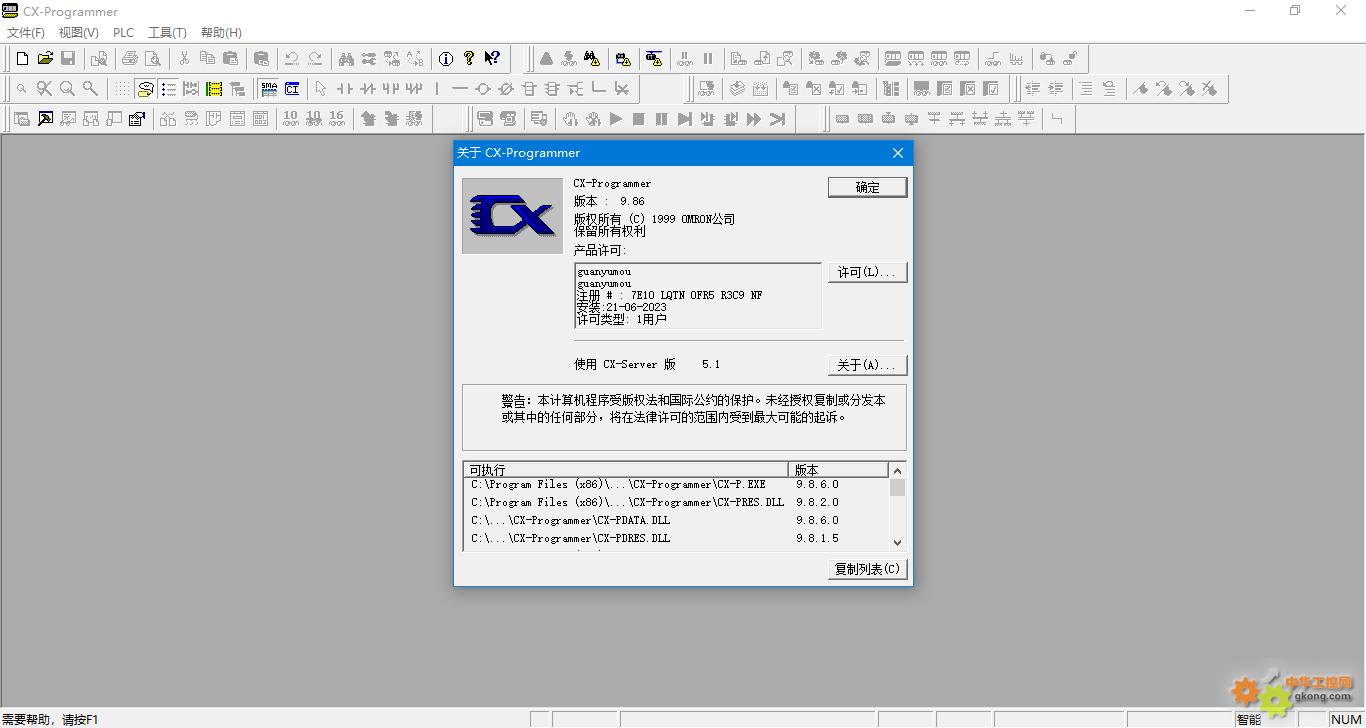Click the Open folder toolbar icon

(45, 59)
